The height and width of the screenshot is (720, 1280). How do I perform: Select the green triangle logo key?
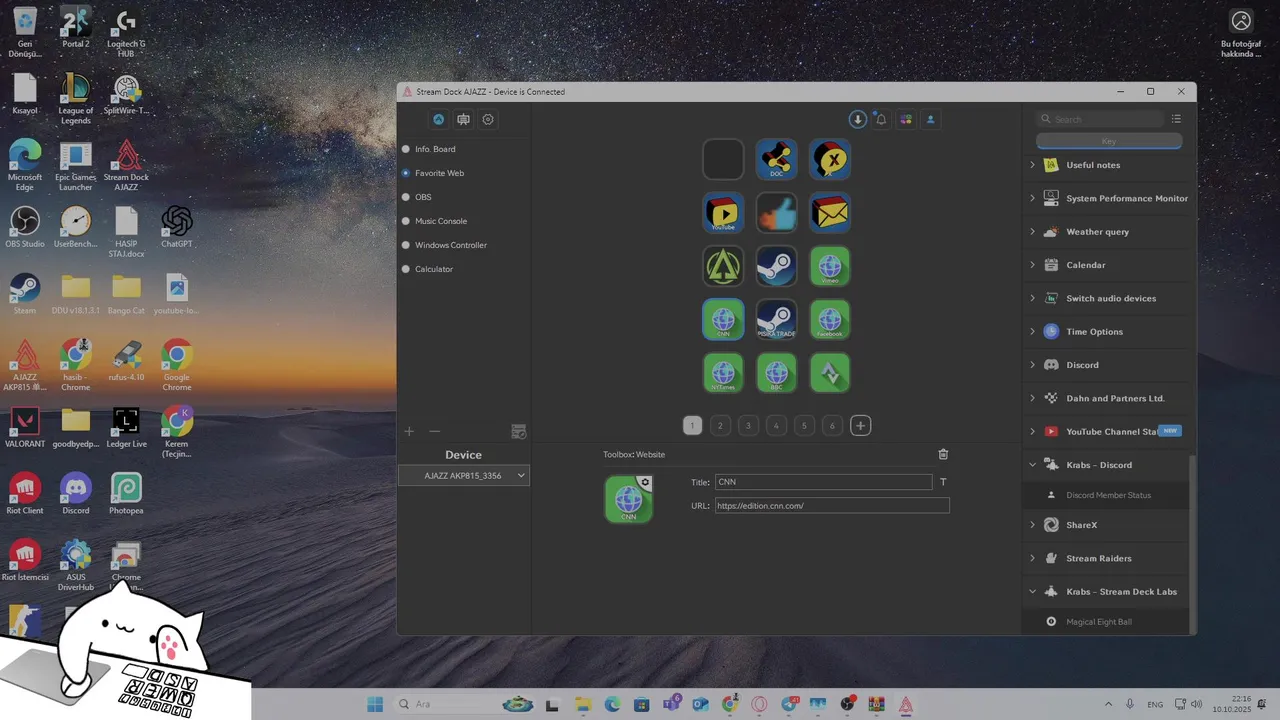(723, 266)
